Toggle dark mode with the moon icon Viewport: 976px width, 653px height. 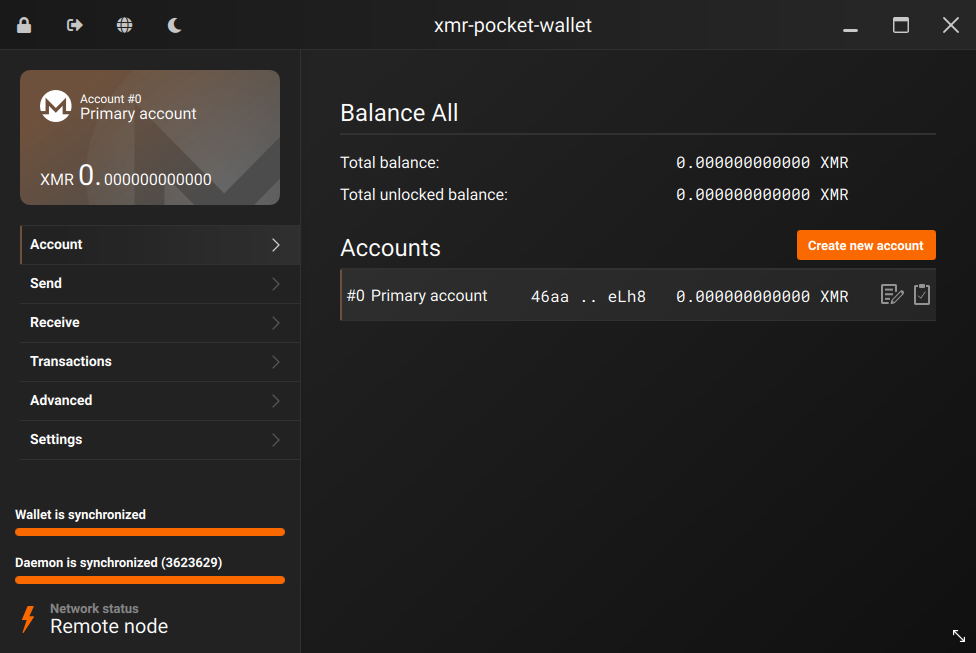click(174, 24)
